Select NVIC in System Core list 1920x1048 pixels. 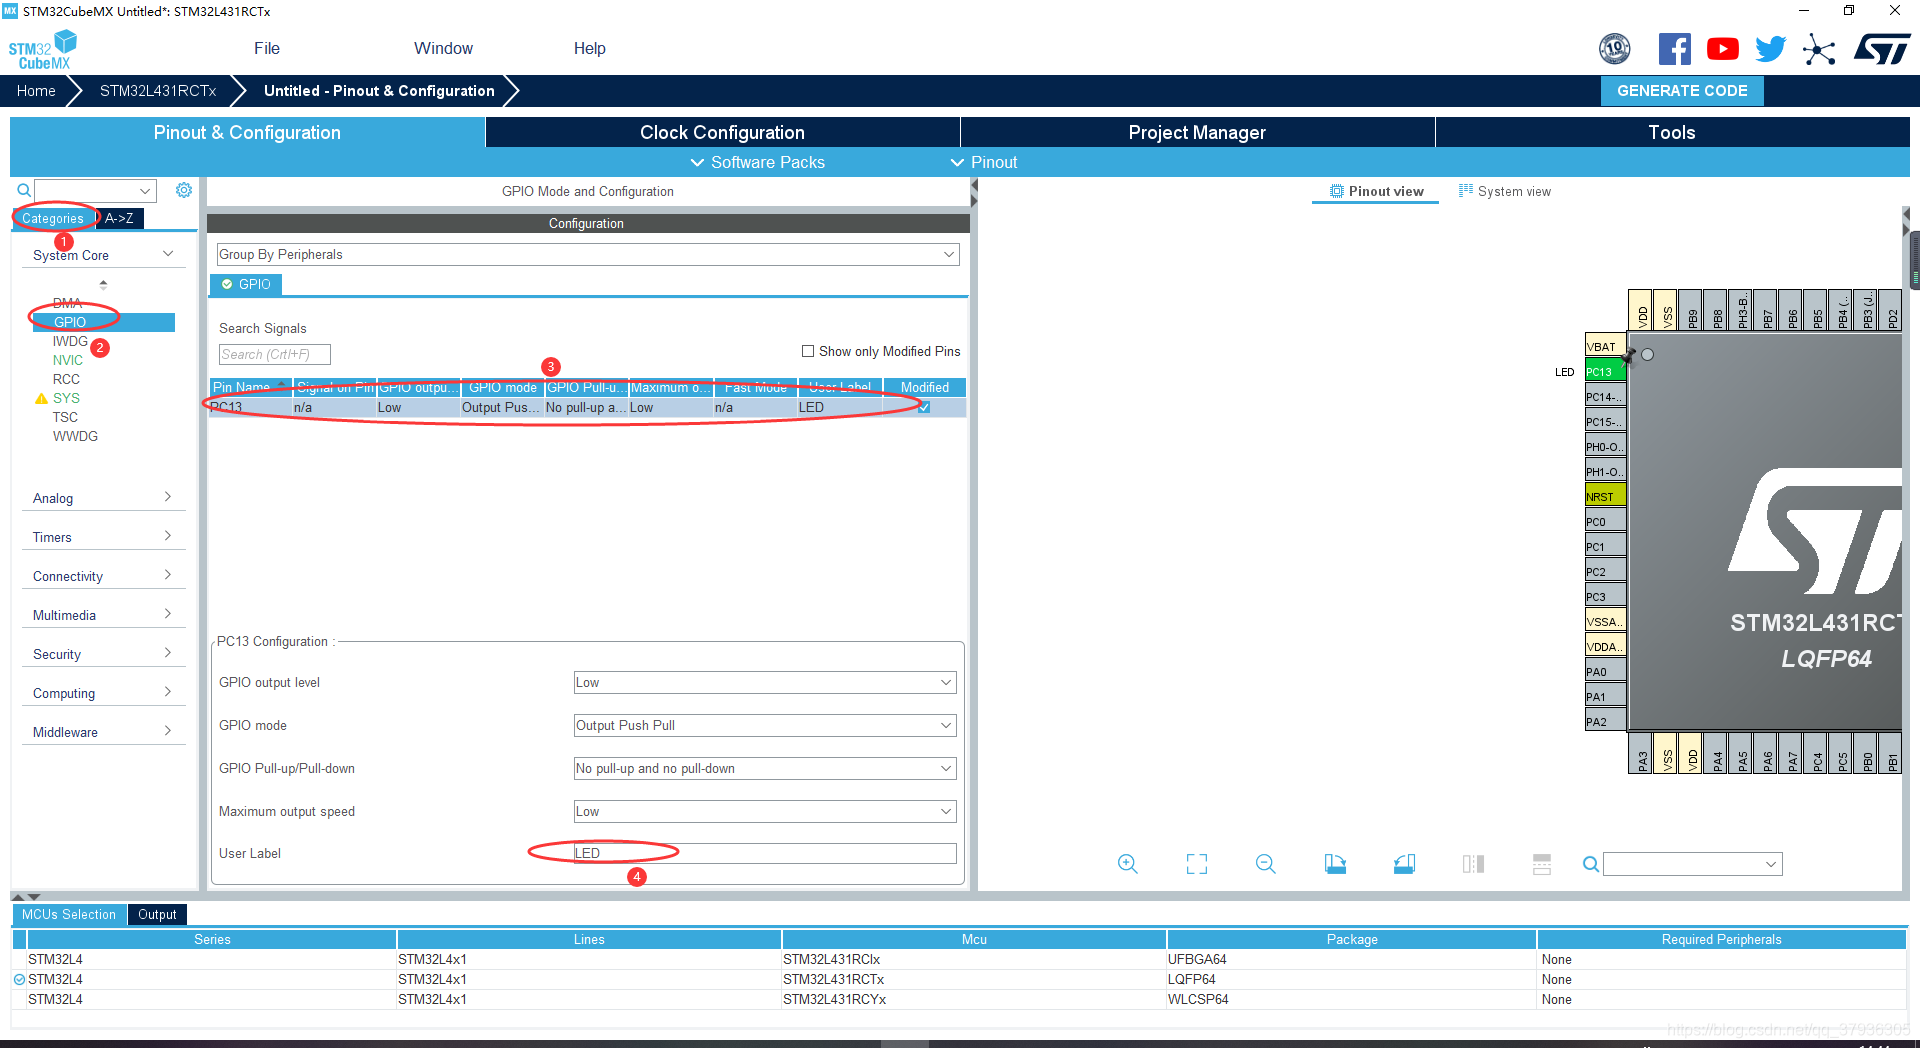tap(68, 360)
